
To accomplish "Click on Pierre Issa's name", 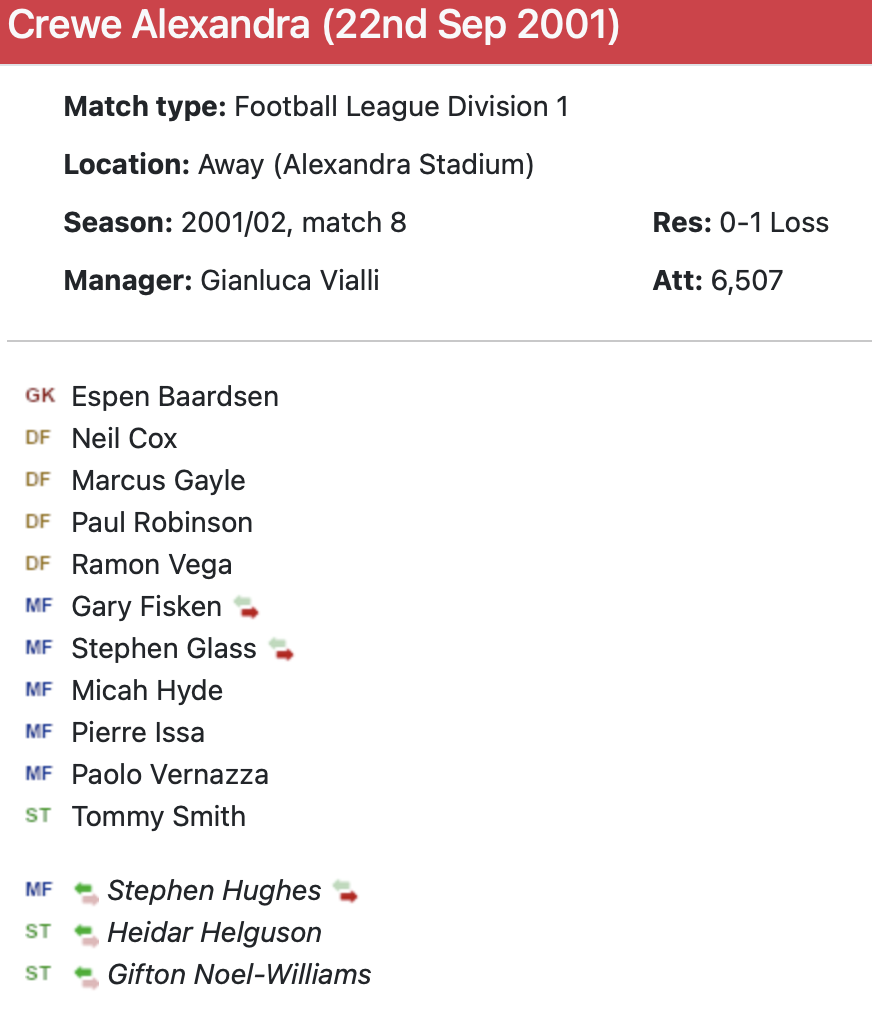I will pos(138,732).
